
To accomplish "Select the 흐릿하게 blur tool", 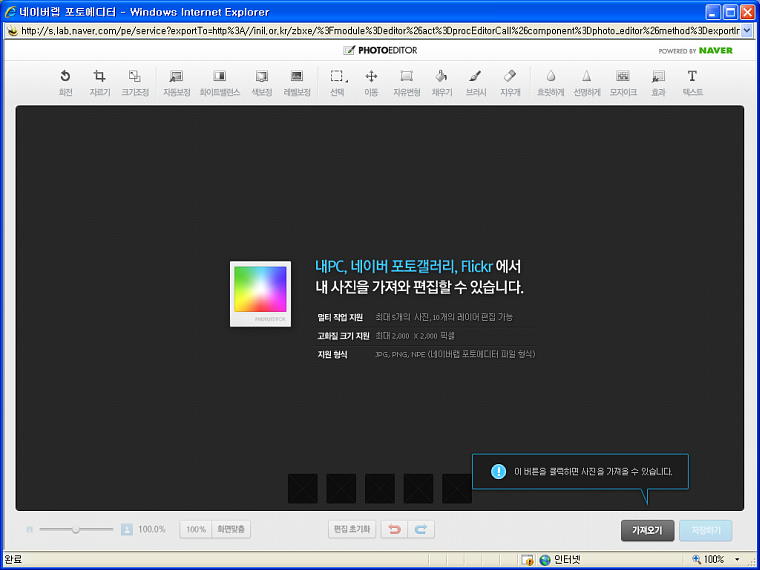I will [551, 82].
